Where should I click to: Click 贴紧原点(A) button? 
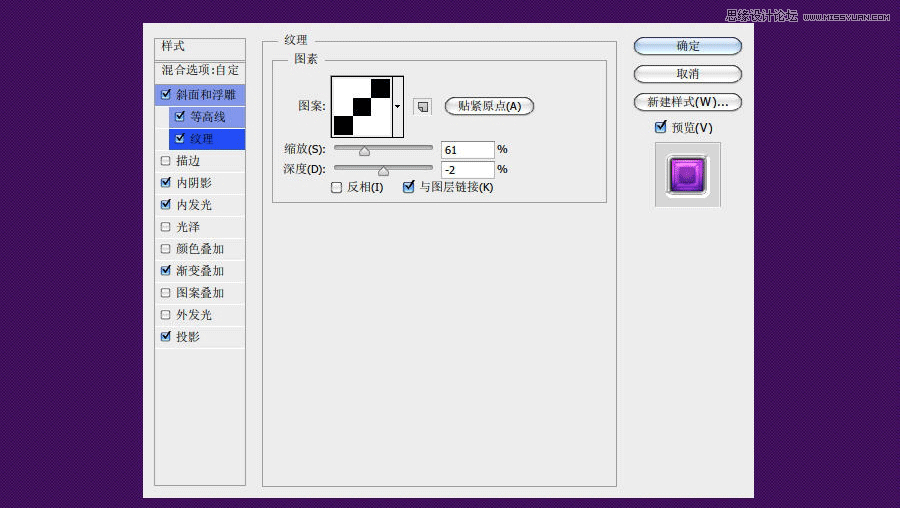coord(490,106)
